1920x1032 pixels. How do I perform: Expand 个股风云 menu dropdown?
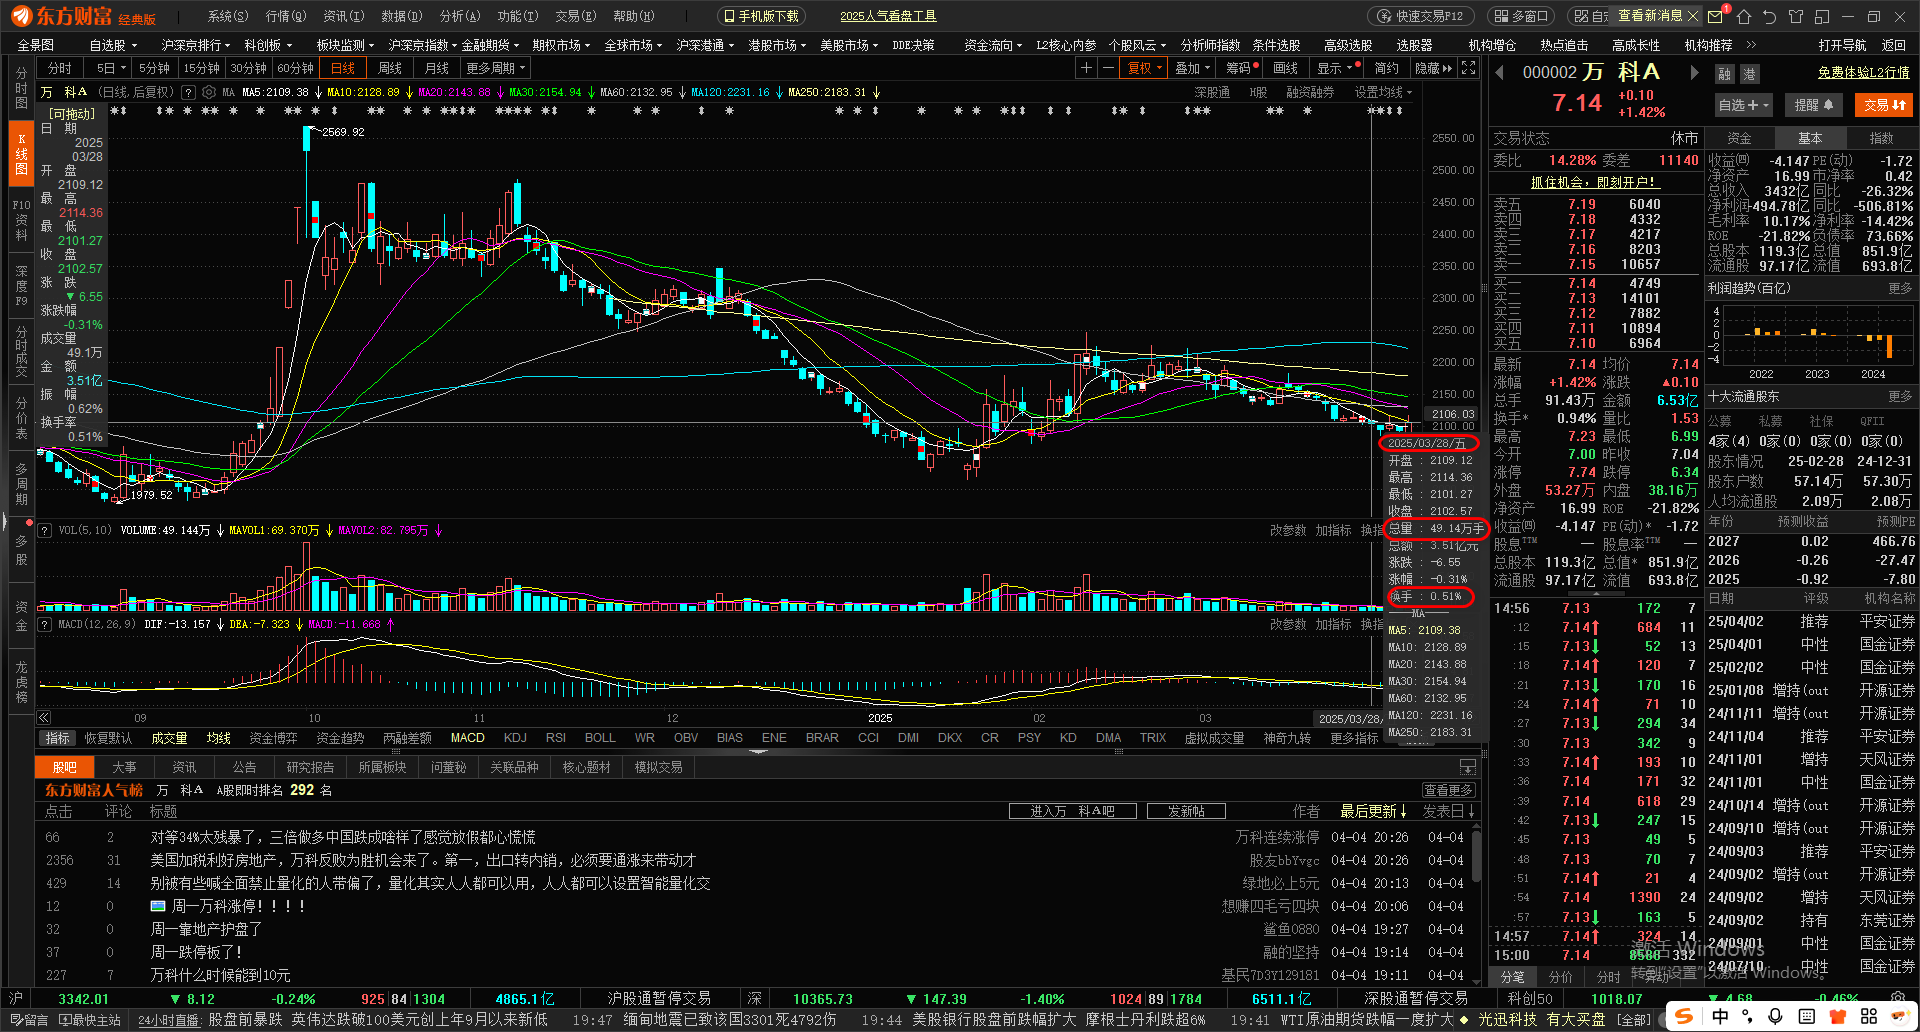pyautogui.click(x=1137, y=45)
